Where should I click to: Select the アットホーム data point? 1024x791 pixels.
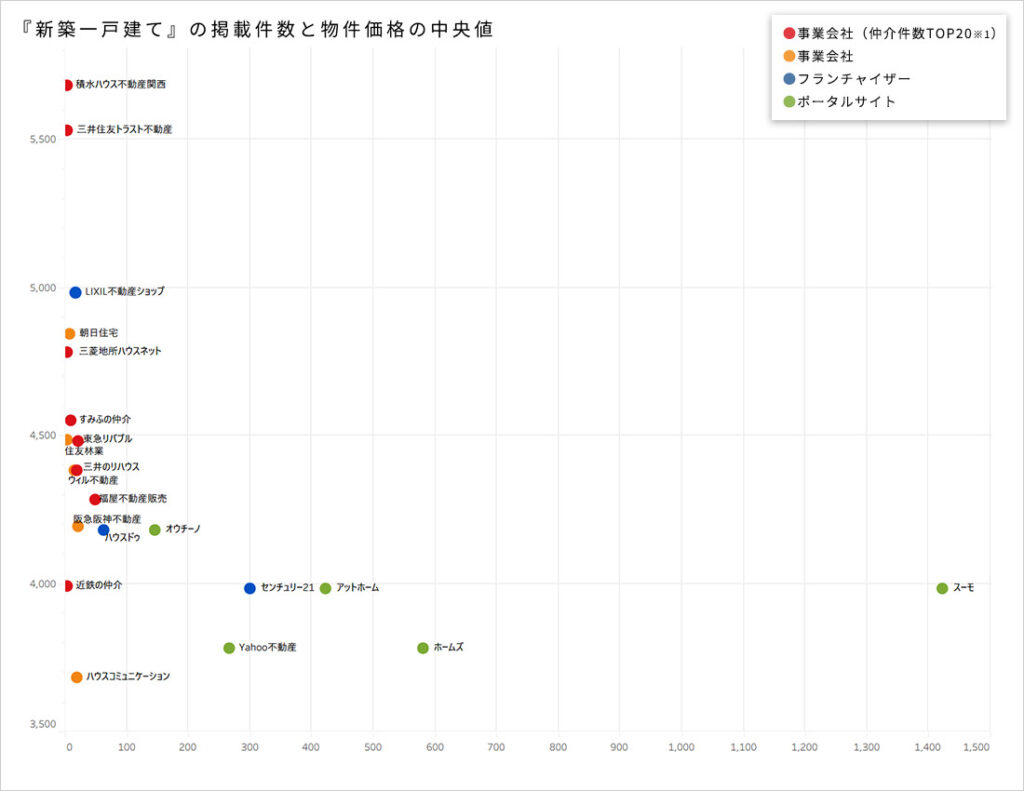tap(325, 588)
